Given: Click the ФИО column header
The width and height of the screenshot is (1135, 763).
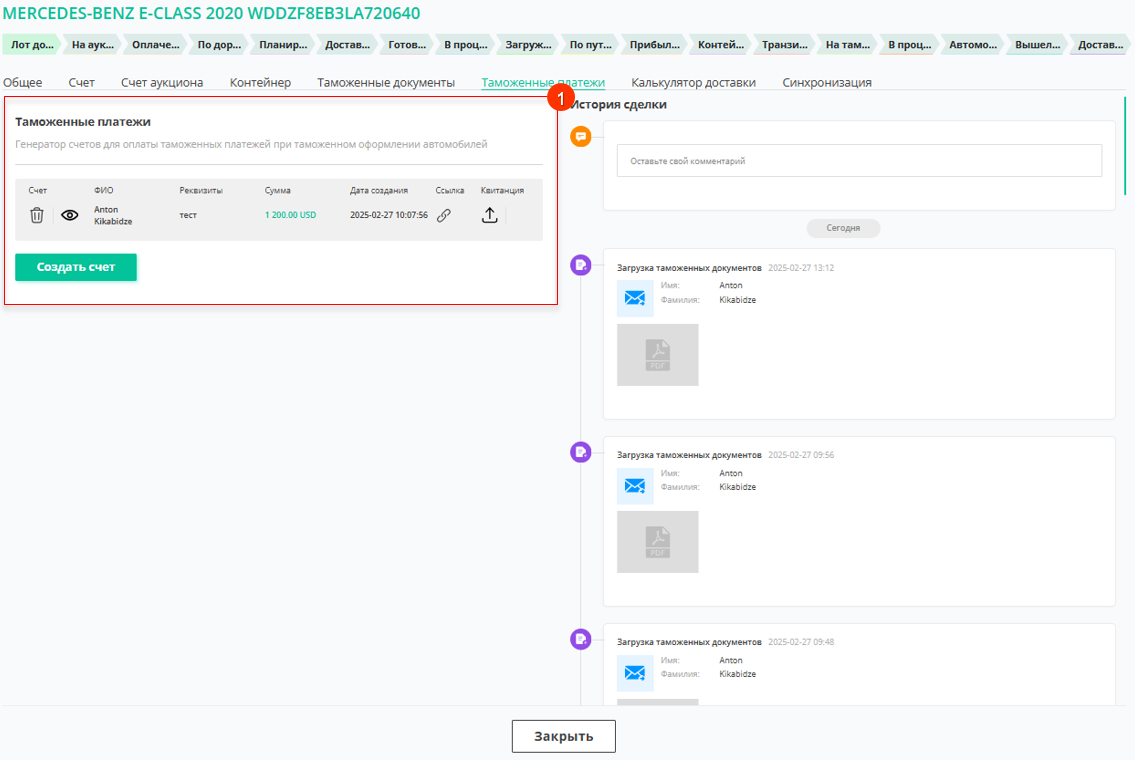Looking at the screenshot, I should click(104, 190).
